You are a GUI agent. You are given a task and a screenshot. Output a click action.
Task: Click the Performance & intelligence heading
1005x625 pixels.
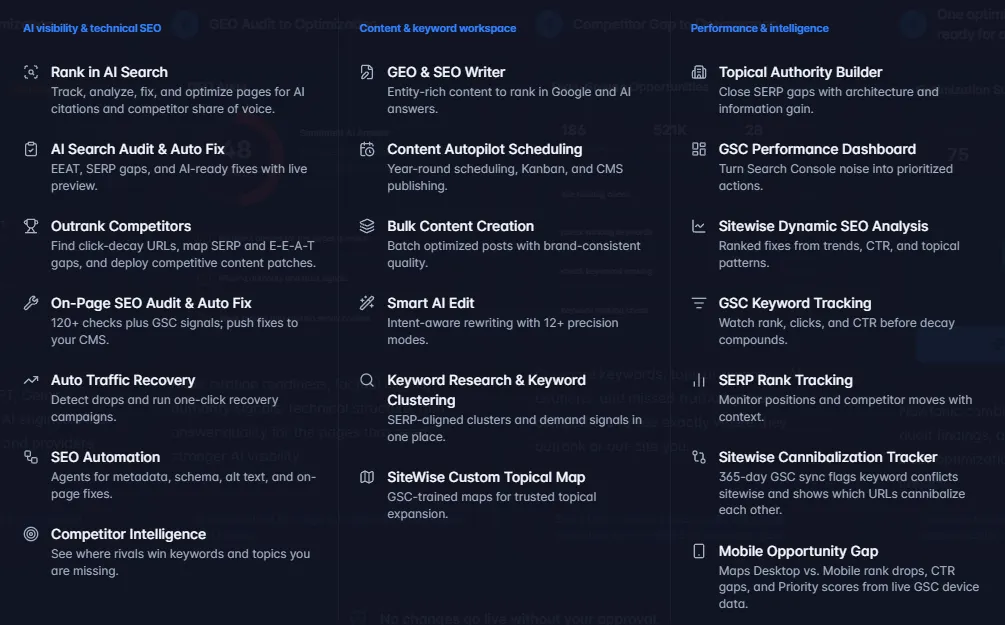click(760, 28)
